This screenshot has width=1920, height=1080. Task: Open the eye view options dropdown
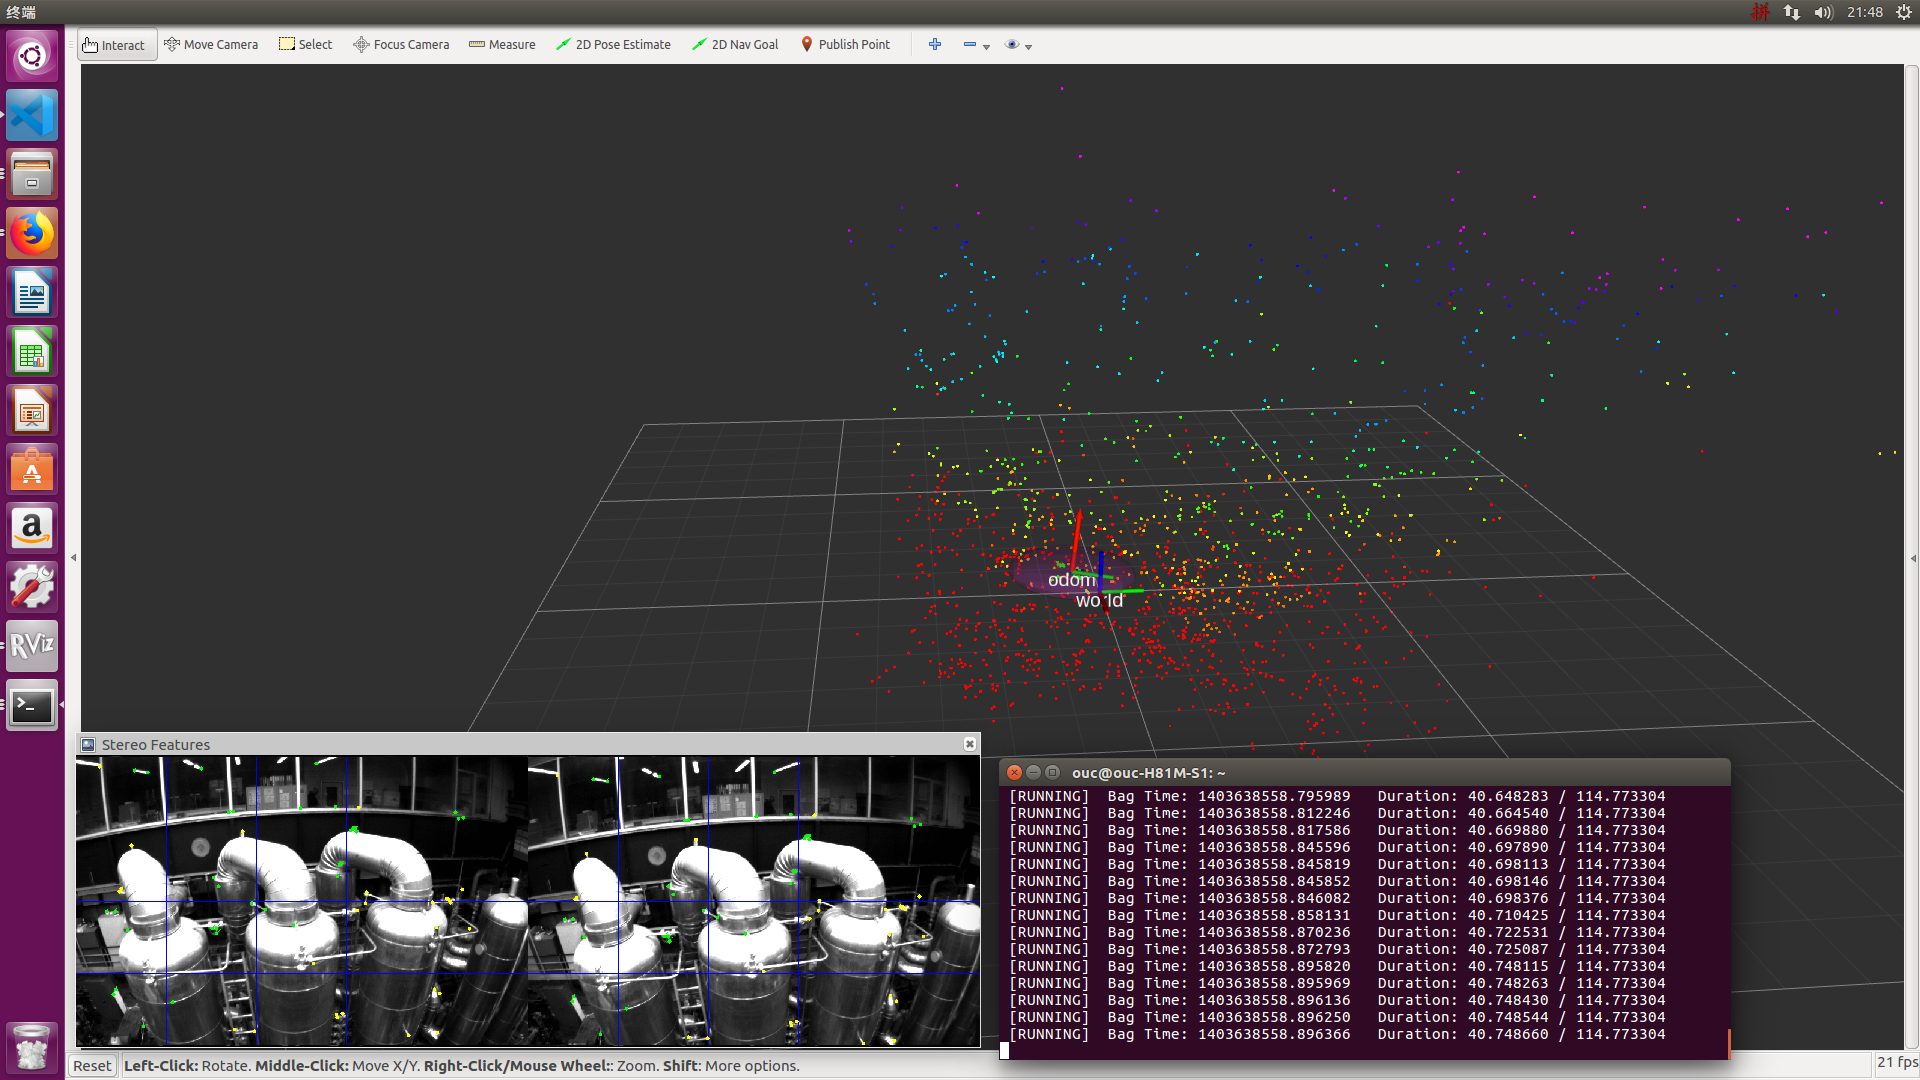click(1018, 45)
